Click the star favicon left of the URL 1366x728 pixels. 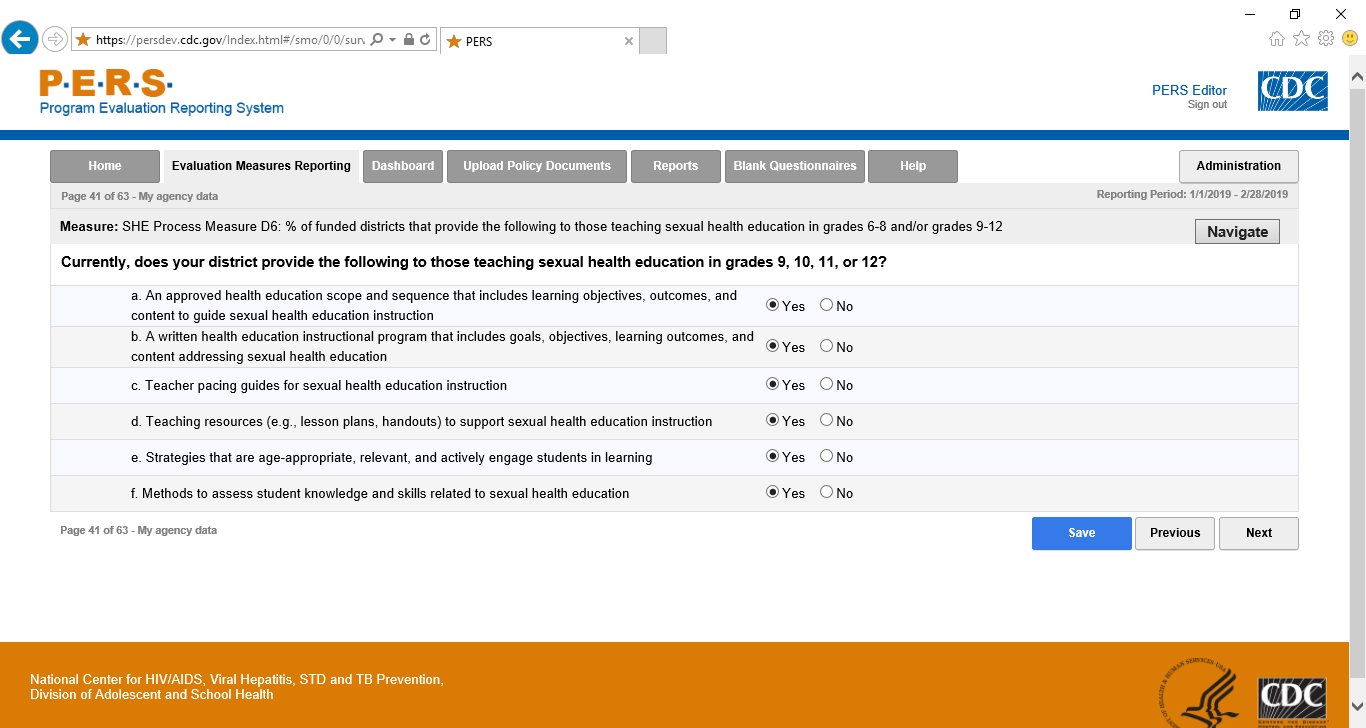83,40
